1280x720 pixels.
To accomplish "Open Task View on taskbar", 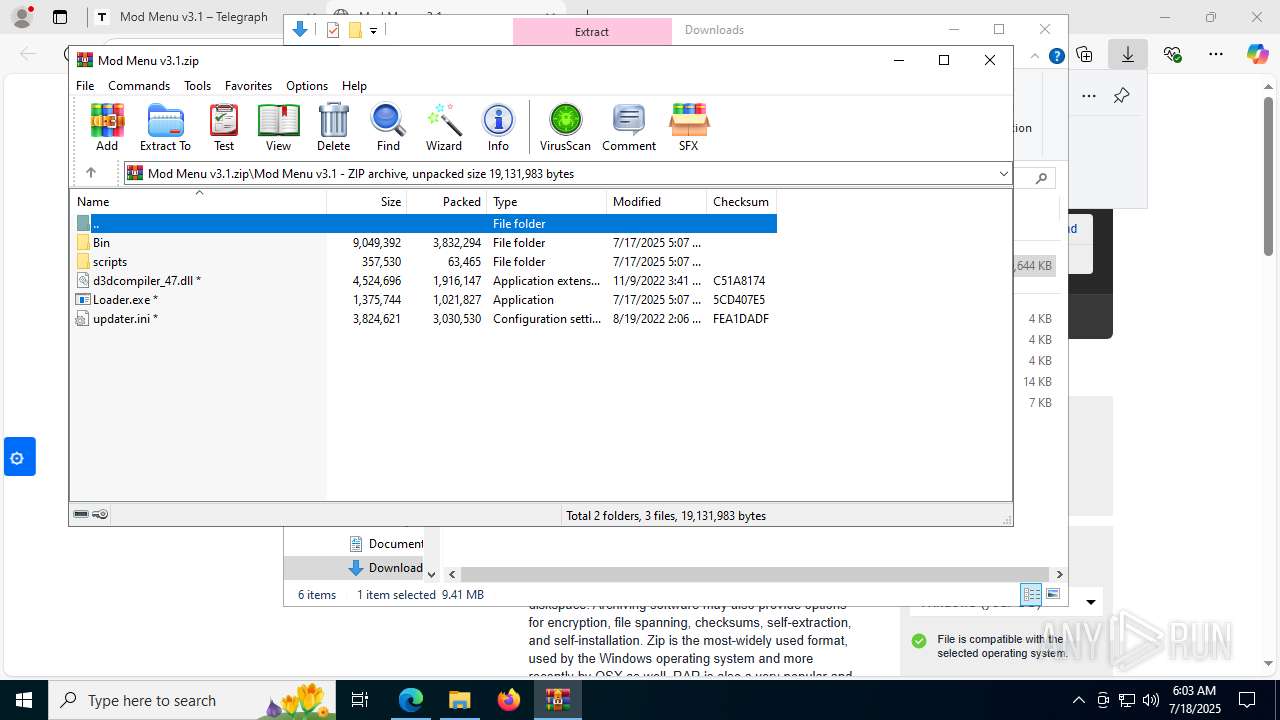I will pyautogui.click(x=361, y=700).
